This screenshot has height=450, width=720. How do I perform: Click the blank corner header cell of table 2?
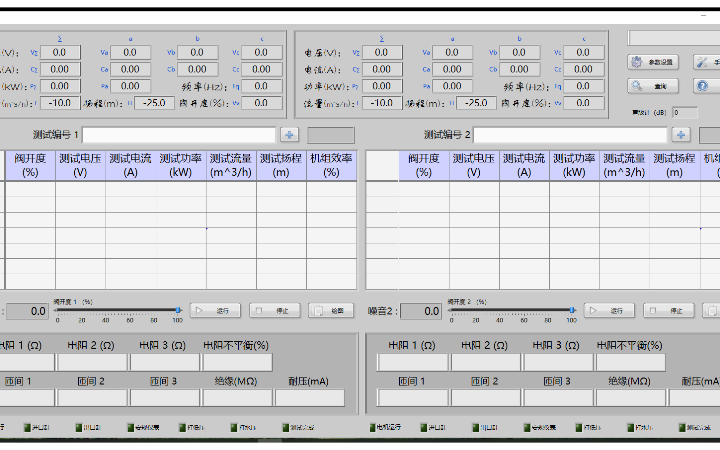point(382,166)
